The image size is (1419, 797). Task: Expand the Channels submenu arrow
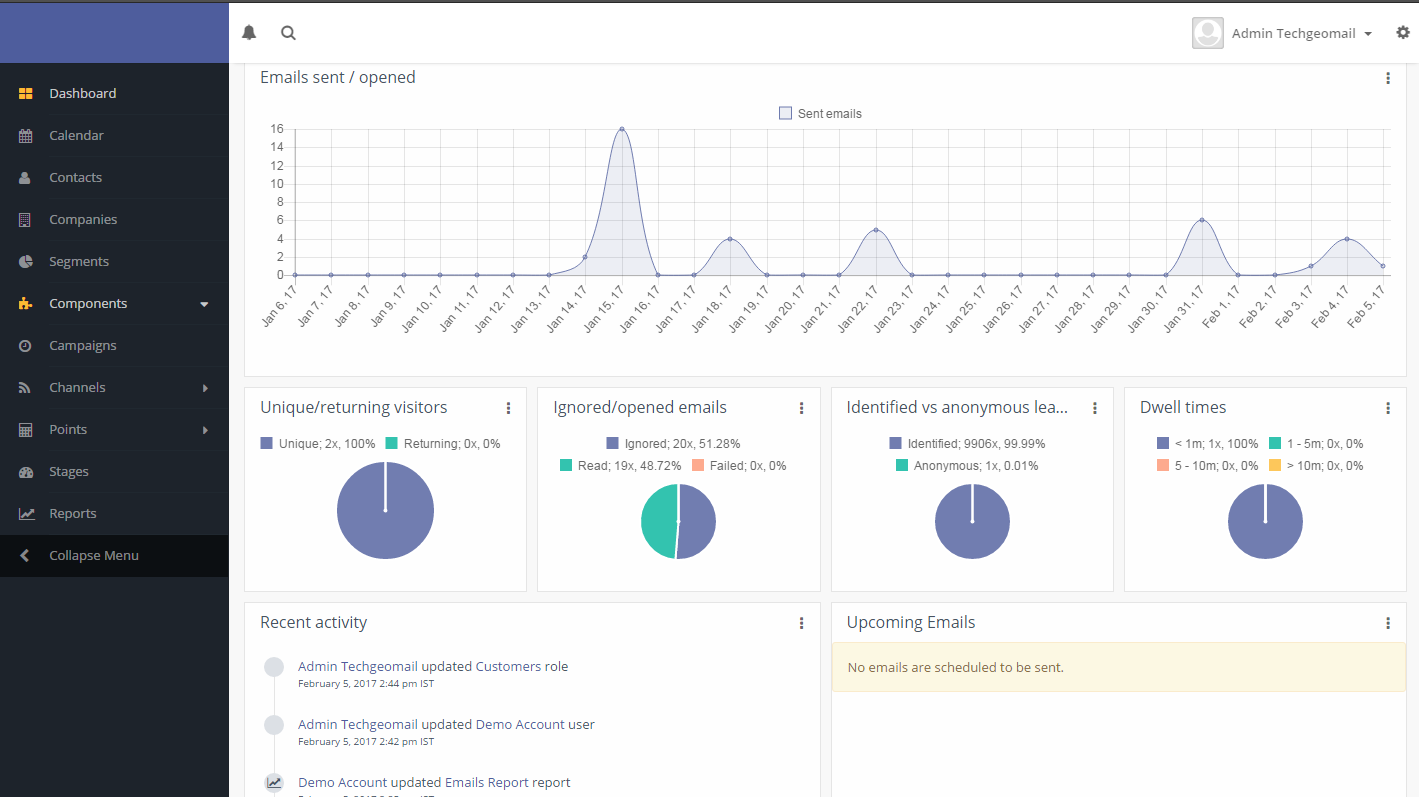click(x=205, y=388)
